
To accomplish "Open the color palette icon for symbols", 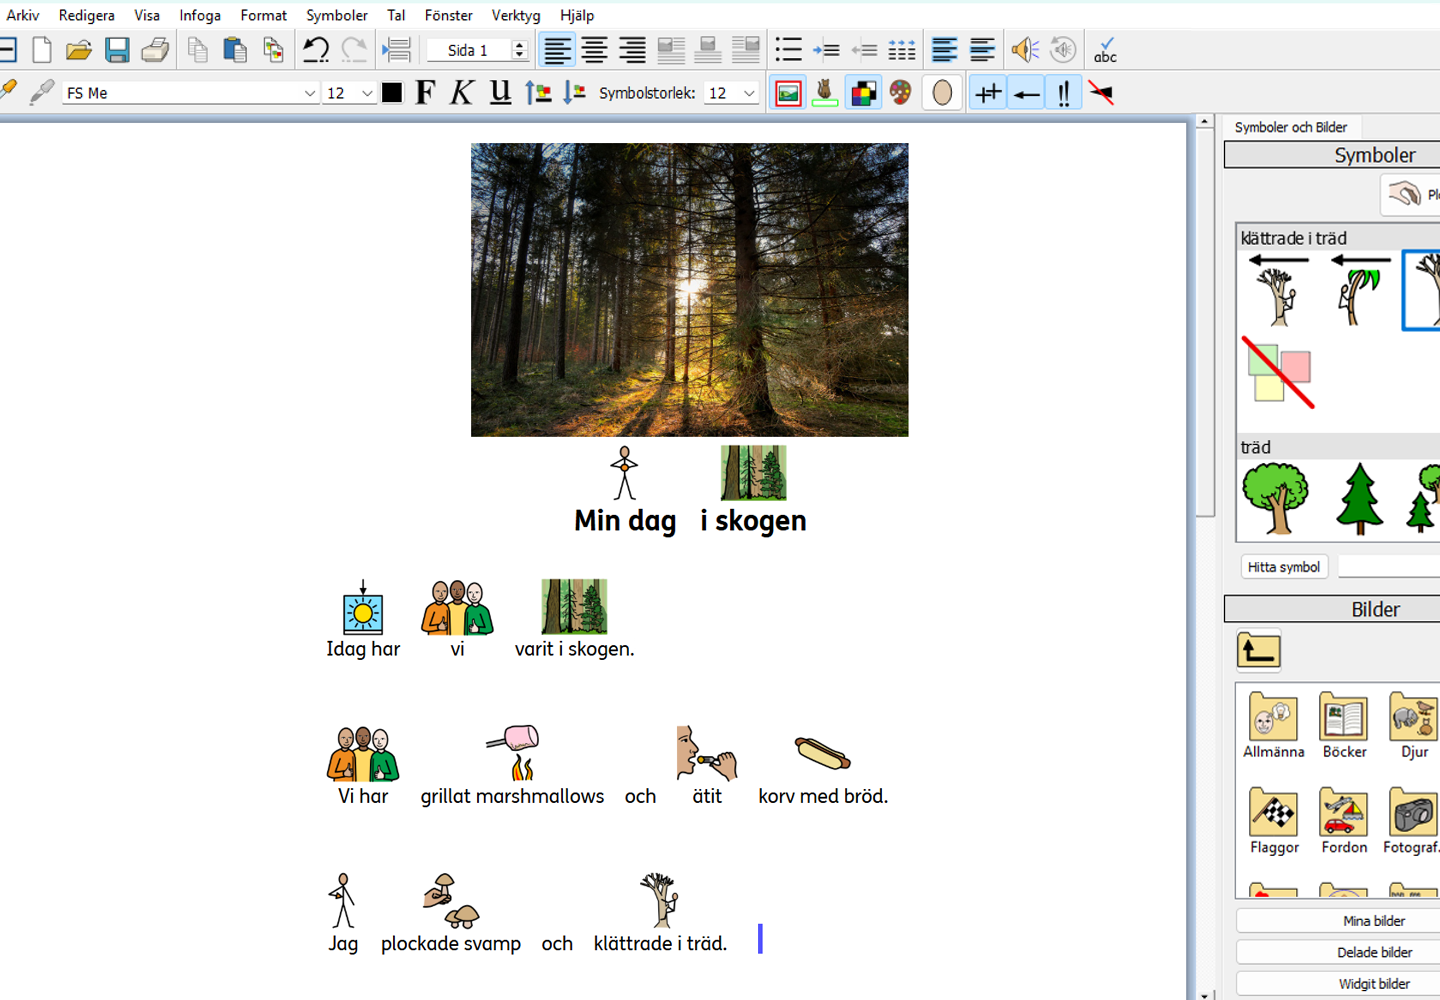I will tap(901, 93).
